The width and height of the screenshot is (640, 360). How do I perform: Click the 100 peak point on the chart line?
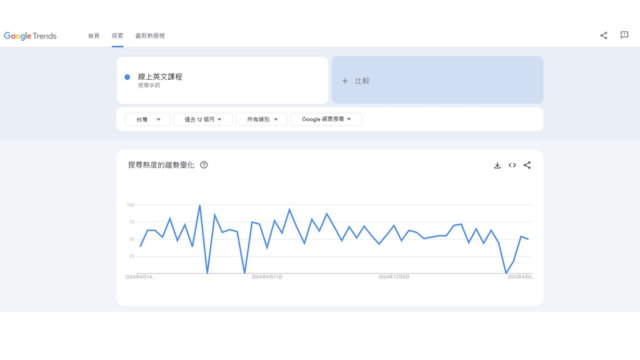[200, 205]
